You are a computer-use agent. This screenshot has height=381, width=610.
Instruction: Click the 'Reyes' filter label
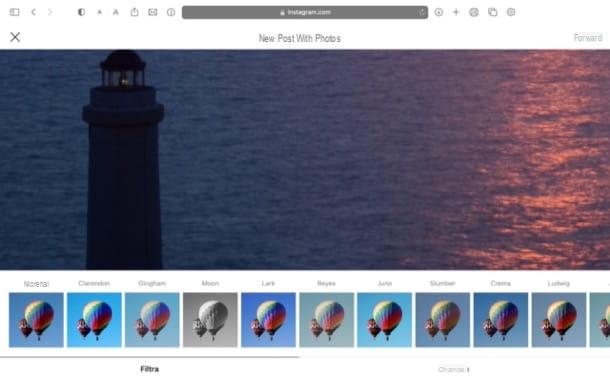(326, 283)
